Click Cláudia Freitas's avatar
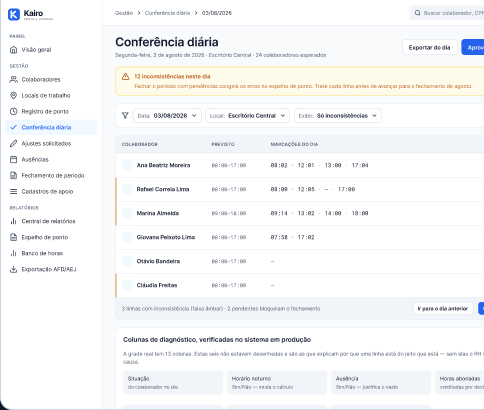This screenshot has height=410, width=484. [x=127, y=285]
